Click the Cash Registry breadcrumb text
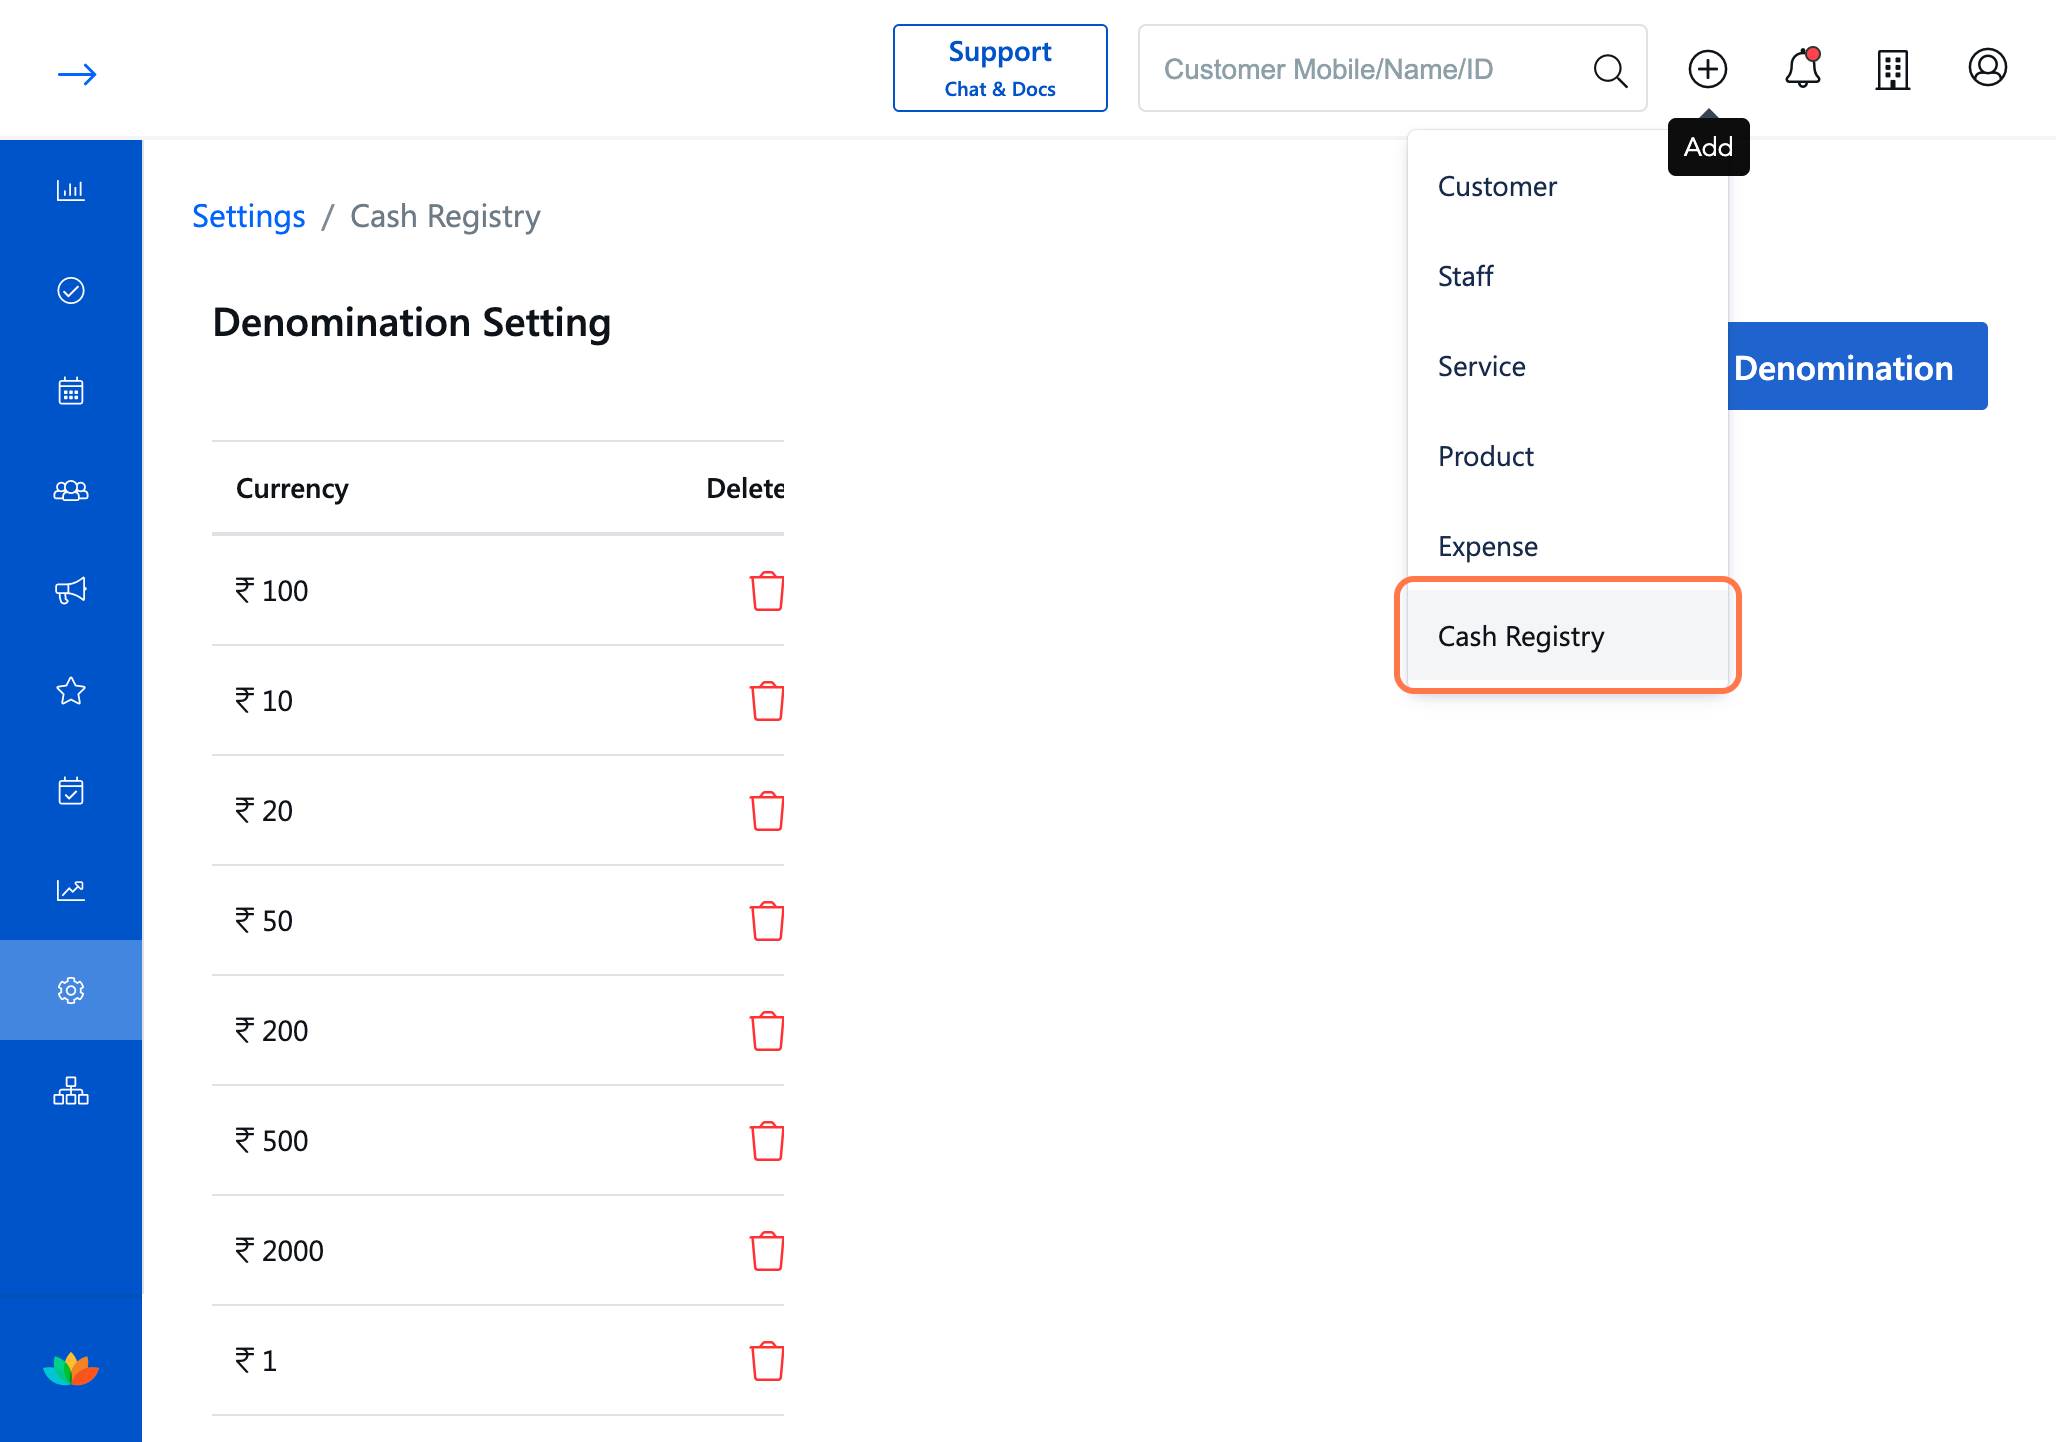This screenshot has width=2056, height=1442. (445, 216)
